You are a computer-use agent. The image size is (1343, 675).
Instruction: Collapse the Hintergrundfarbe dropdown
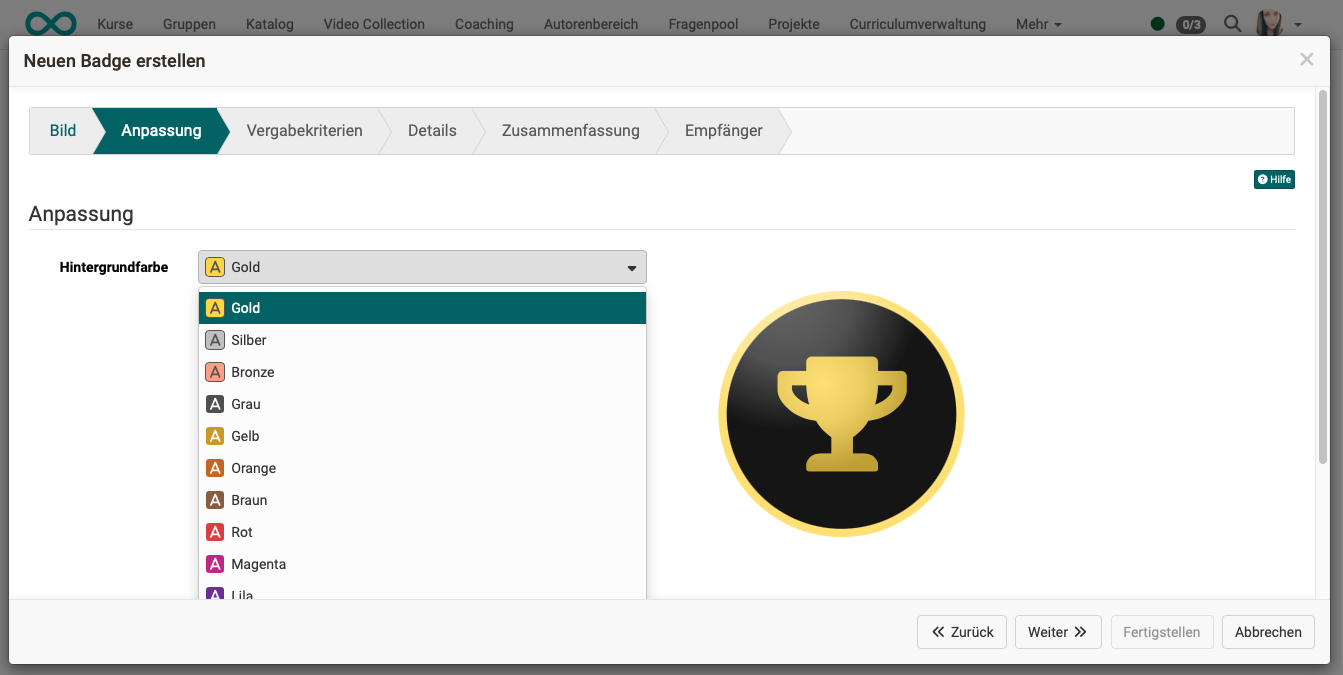tap(631, 267)
